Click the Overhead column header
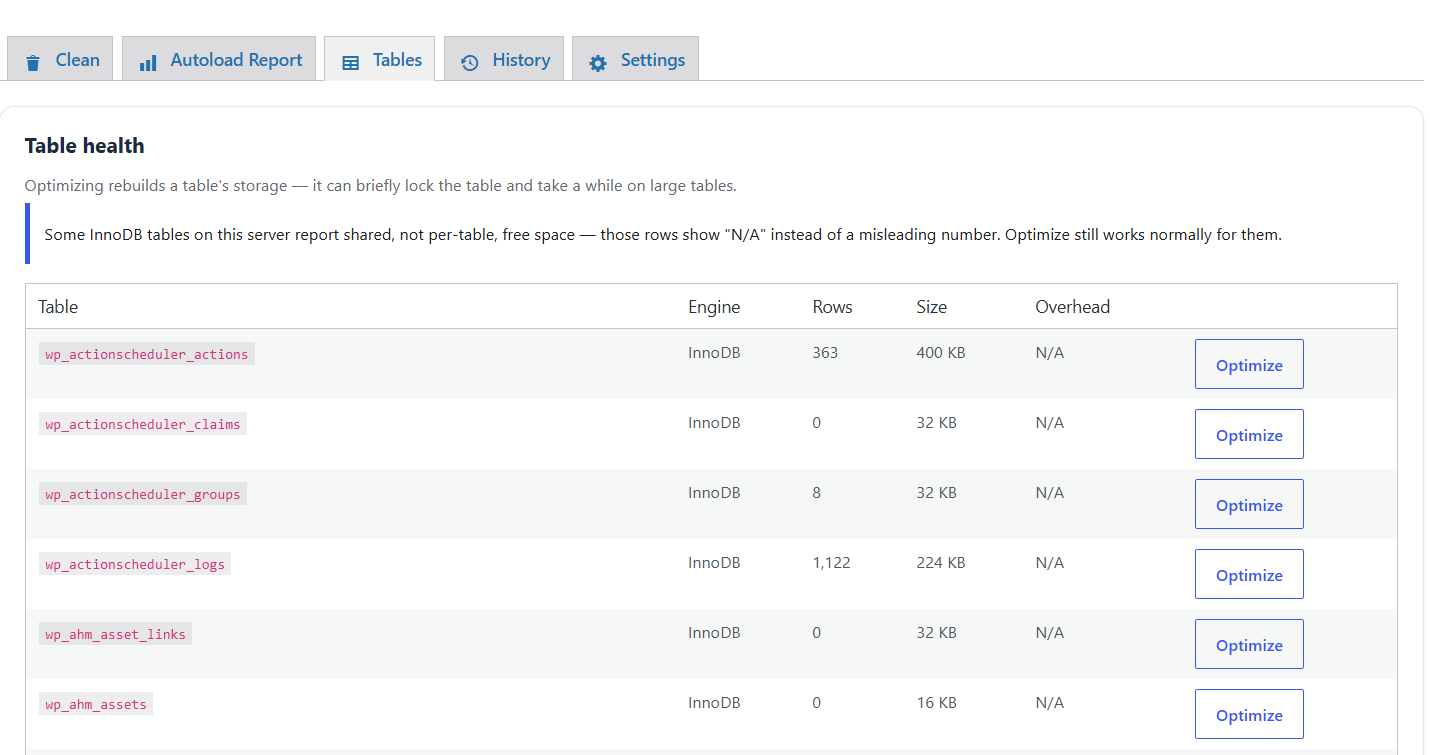 click(x=1072, y=307)
